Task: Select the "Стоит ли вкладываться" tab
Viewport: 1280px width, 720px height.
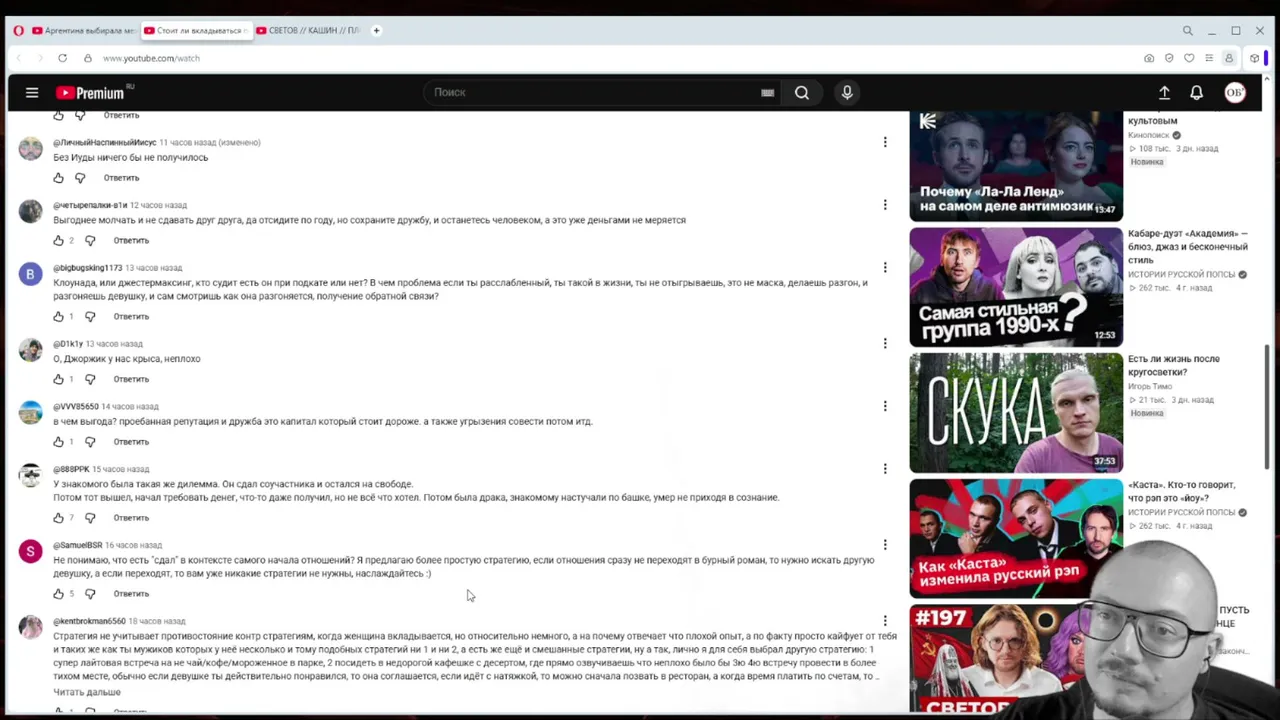Action: (195, 31)
